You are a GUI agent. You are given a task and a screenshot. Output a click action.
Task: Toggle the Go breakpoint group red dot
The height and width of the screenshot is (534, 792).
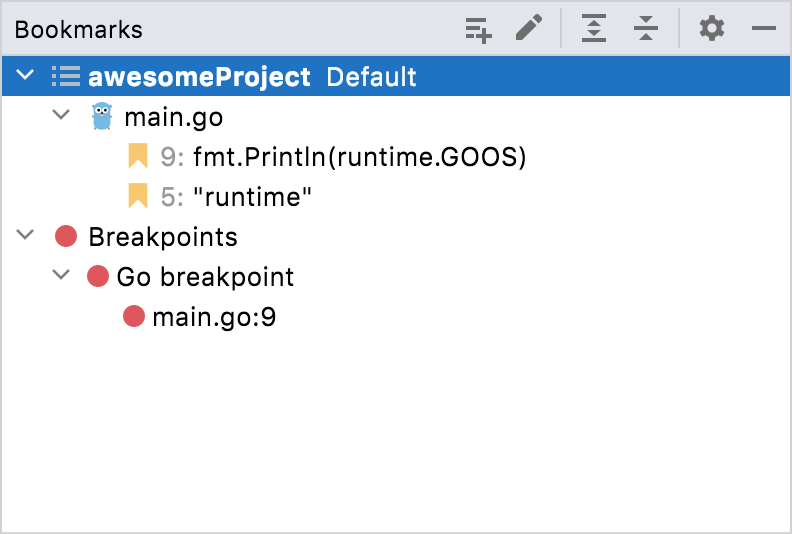pyautogui.click(x=98, y=276)
